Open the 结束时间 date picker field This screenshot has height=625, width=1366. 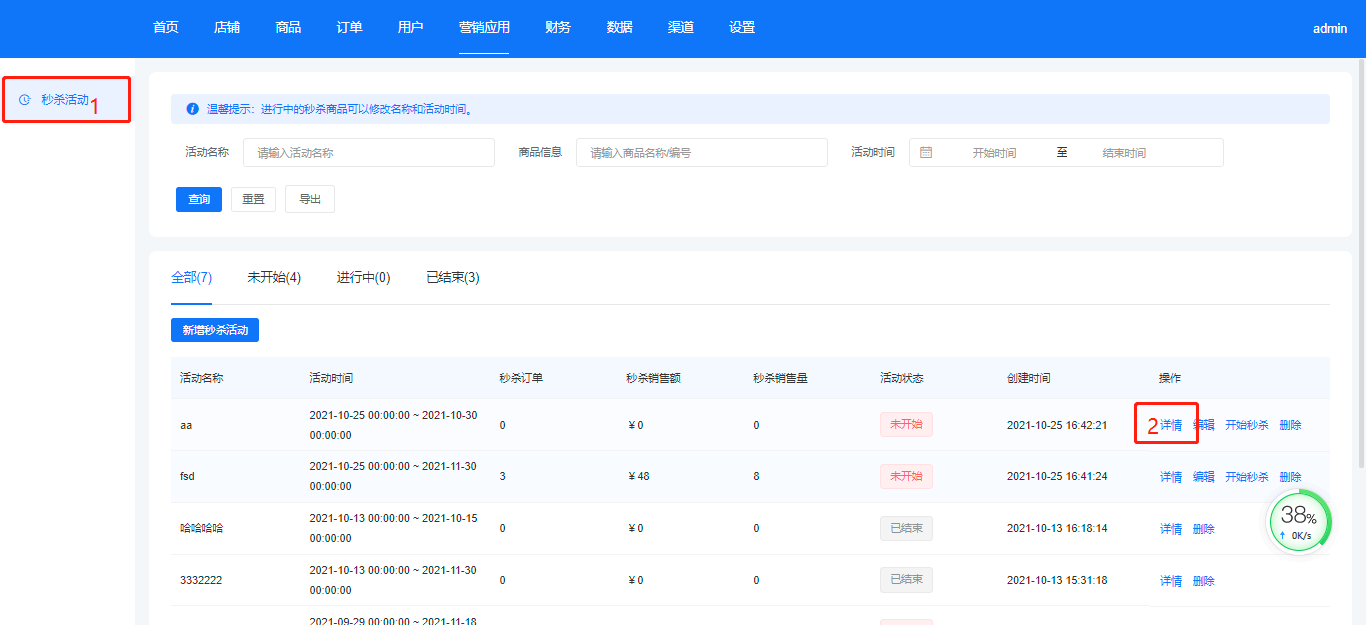pos(1124,153)
